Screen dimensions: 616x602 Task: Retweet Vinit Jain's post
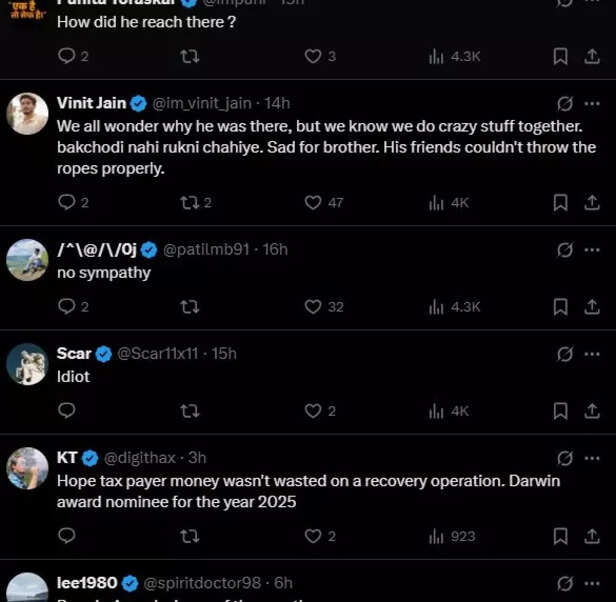(x=188, y=202)
